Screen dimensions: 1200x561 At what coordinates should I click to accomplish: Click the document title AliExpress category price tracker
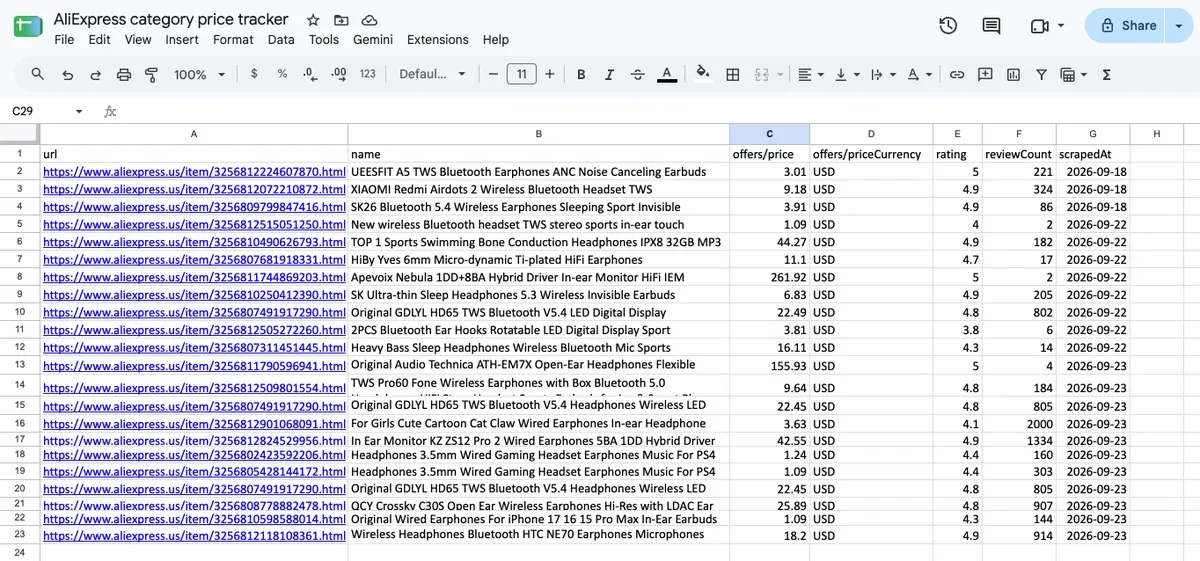click(171, 19)
